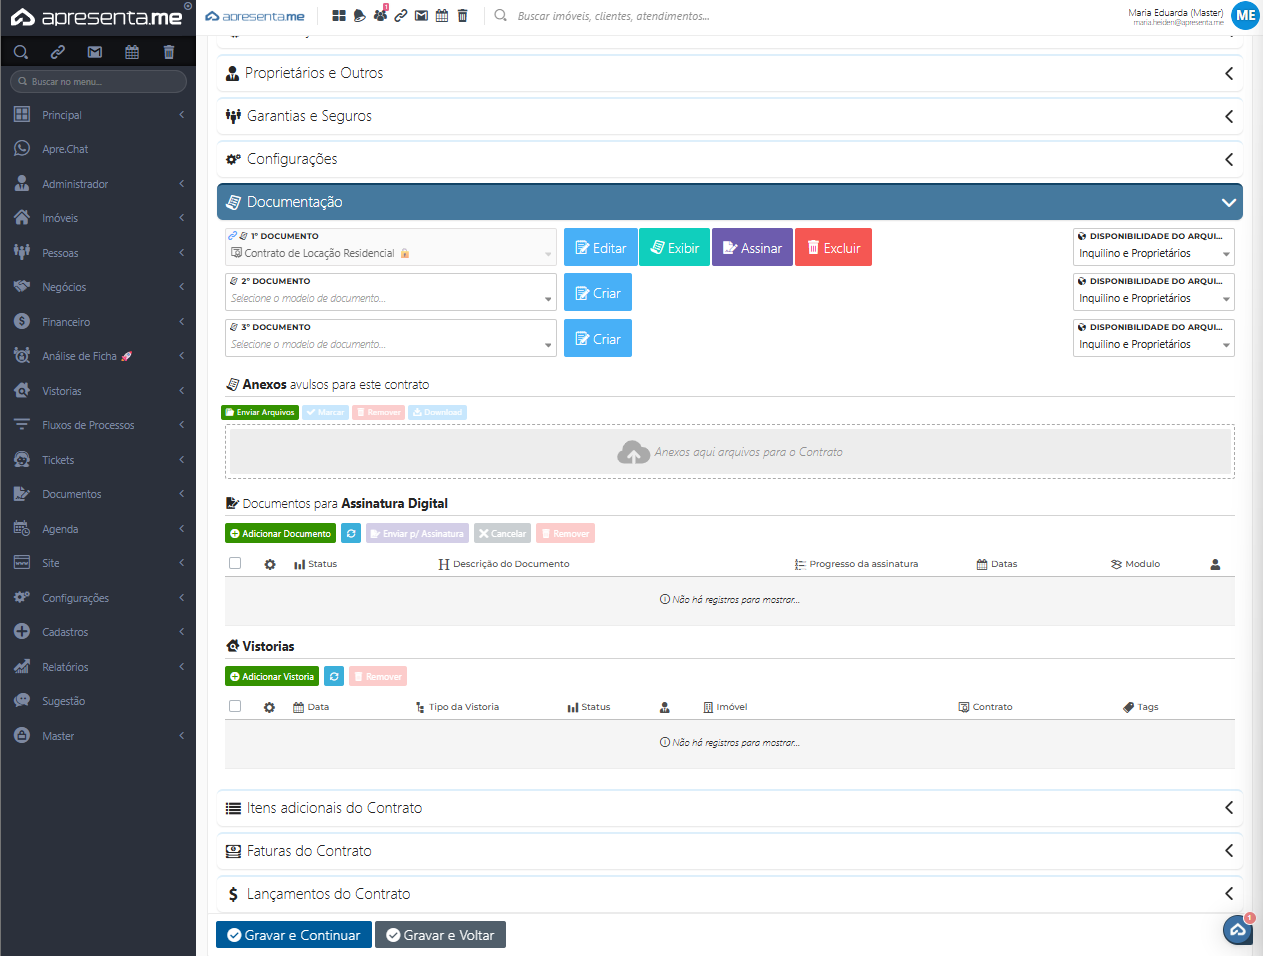Viewport: 1263px width, 956px height.
Task: Click the envelope icon in the left sidebar
Action: click(95, 52)
